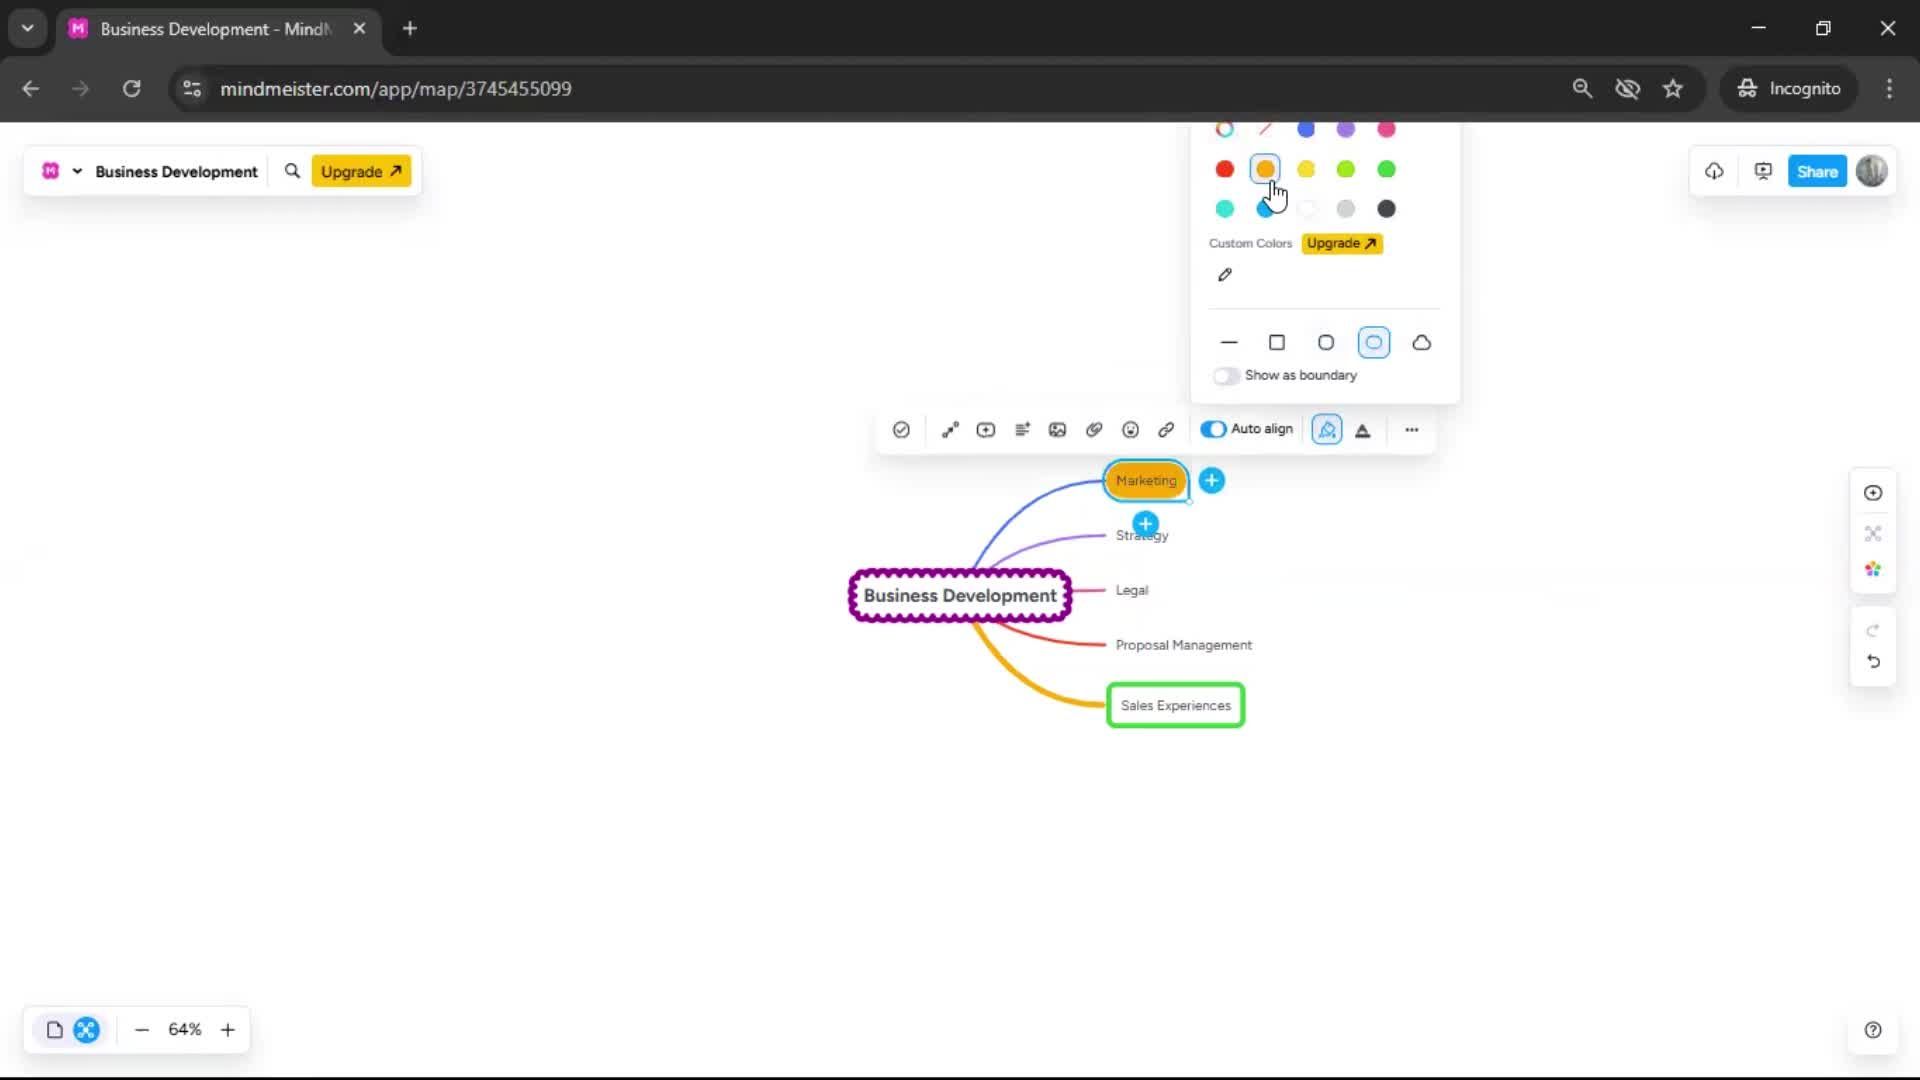Select the Proposal Management topic

click(x=1183, y=645)
